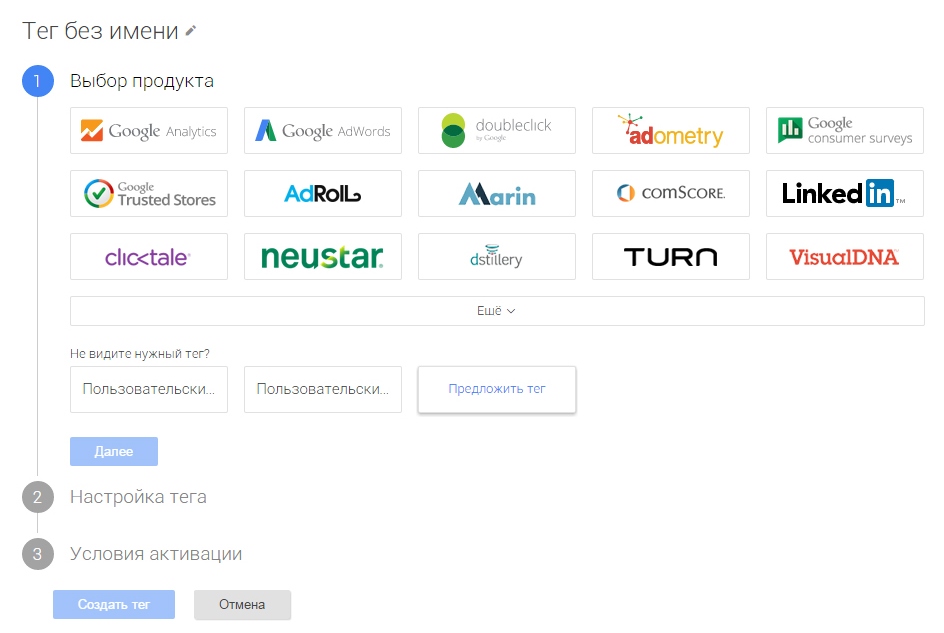Click the second 'Пользовательски...' tag button
The image size is (944, 633).
[x=323, y=389]
